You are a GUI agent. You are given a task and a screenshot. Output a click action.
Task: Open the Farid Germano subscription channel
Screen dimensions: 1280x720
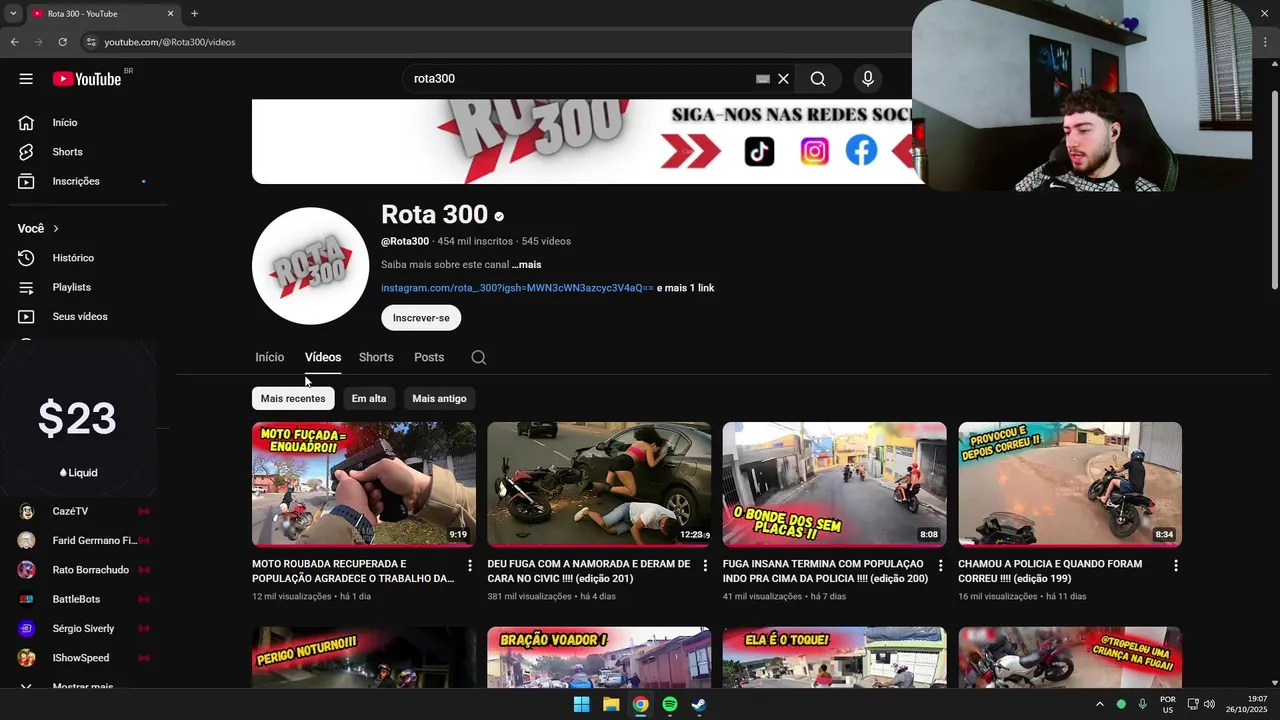point(84,541)
